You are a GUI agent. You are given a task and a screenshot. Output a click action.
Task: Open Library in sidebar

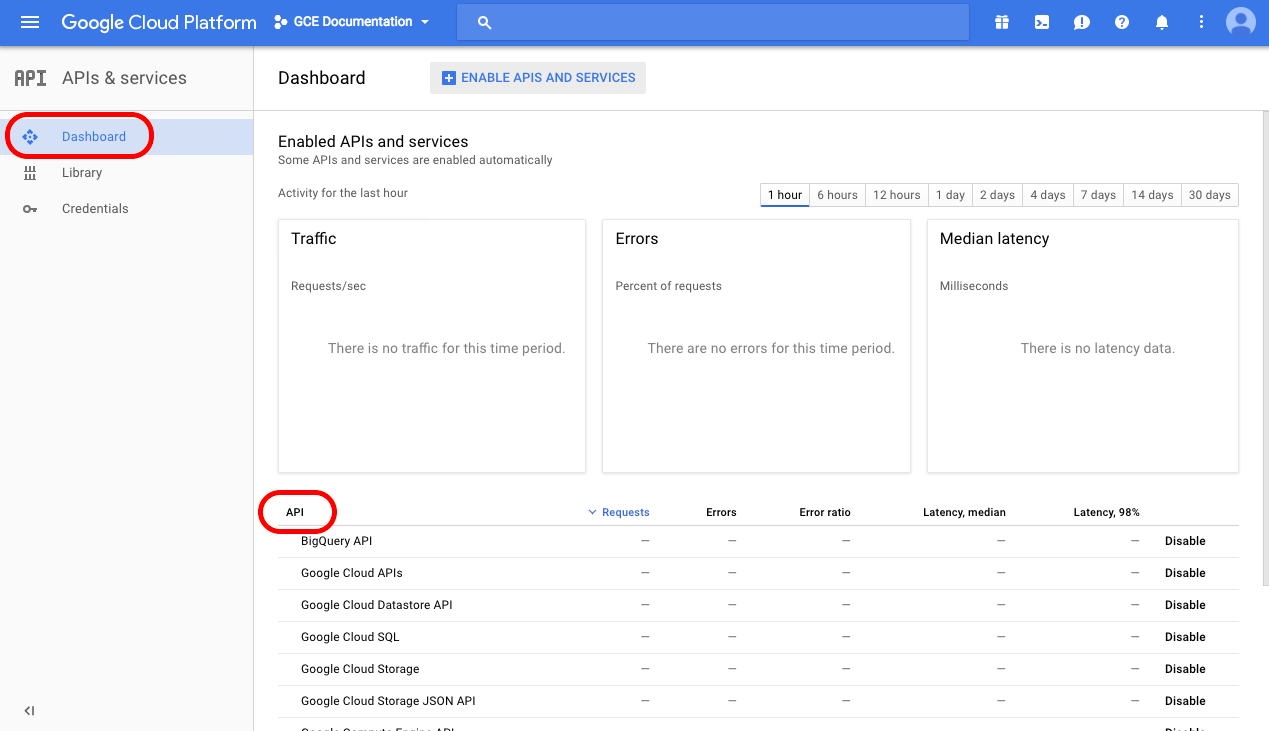coord(82,173)
